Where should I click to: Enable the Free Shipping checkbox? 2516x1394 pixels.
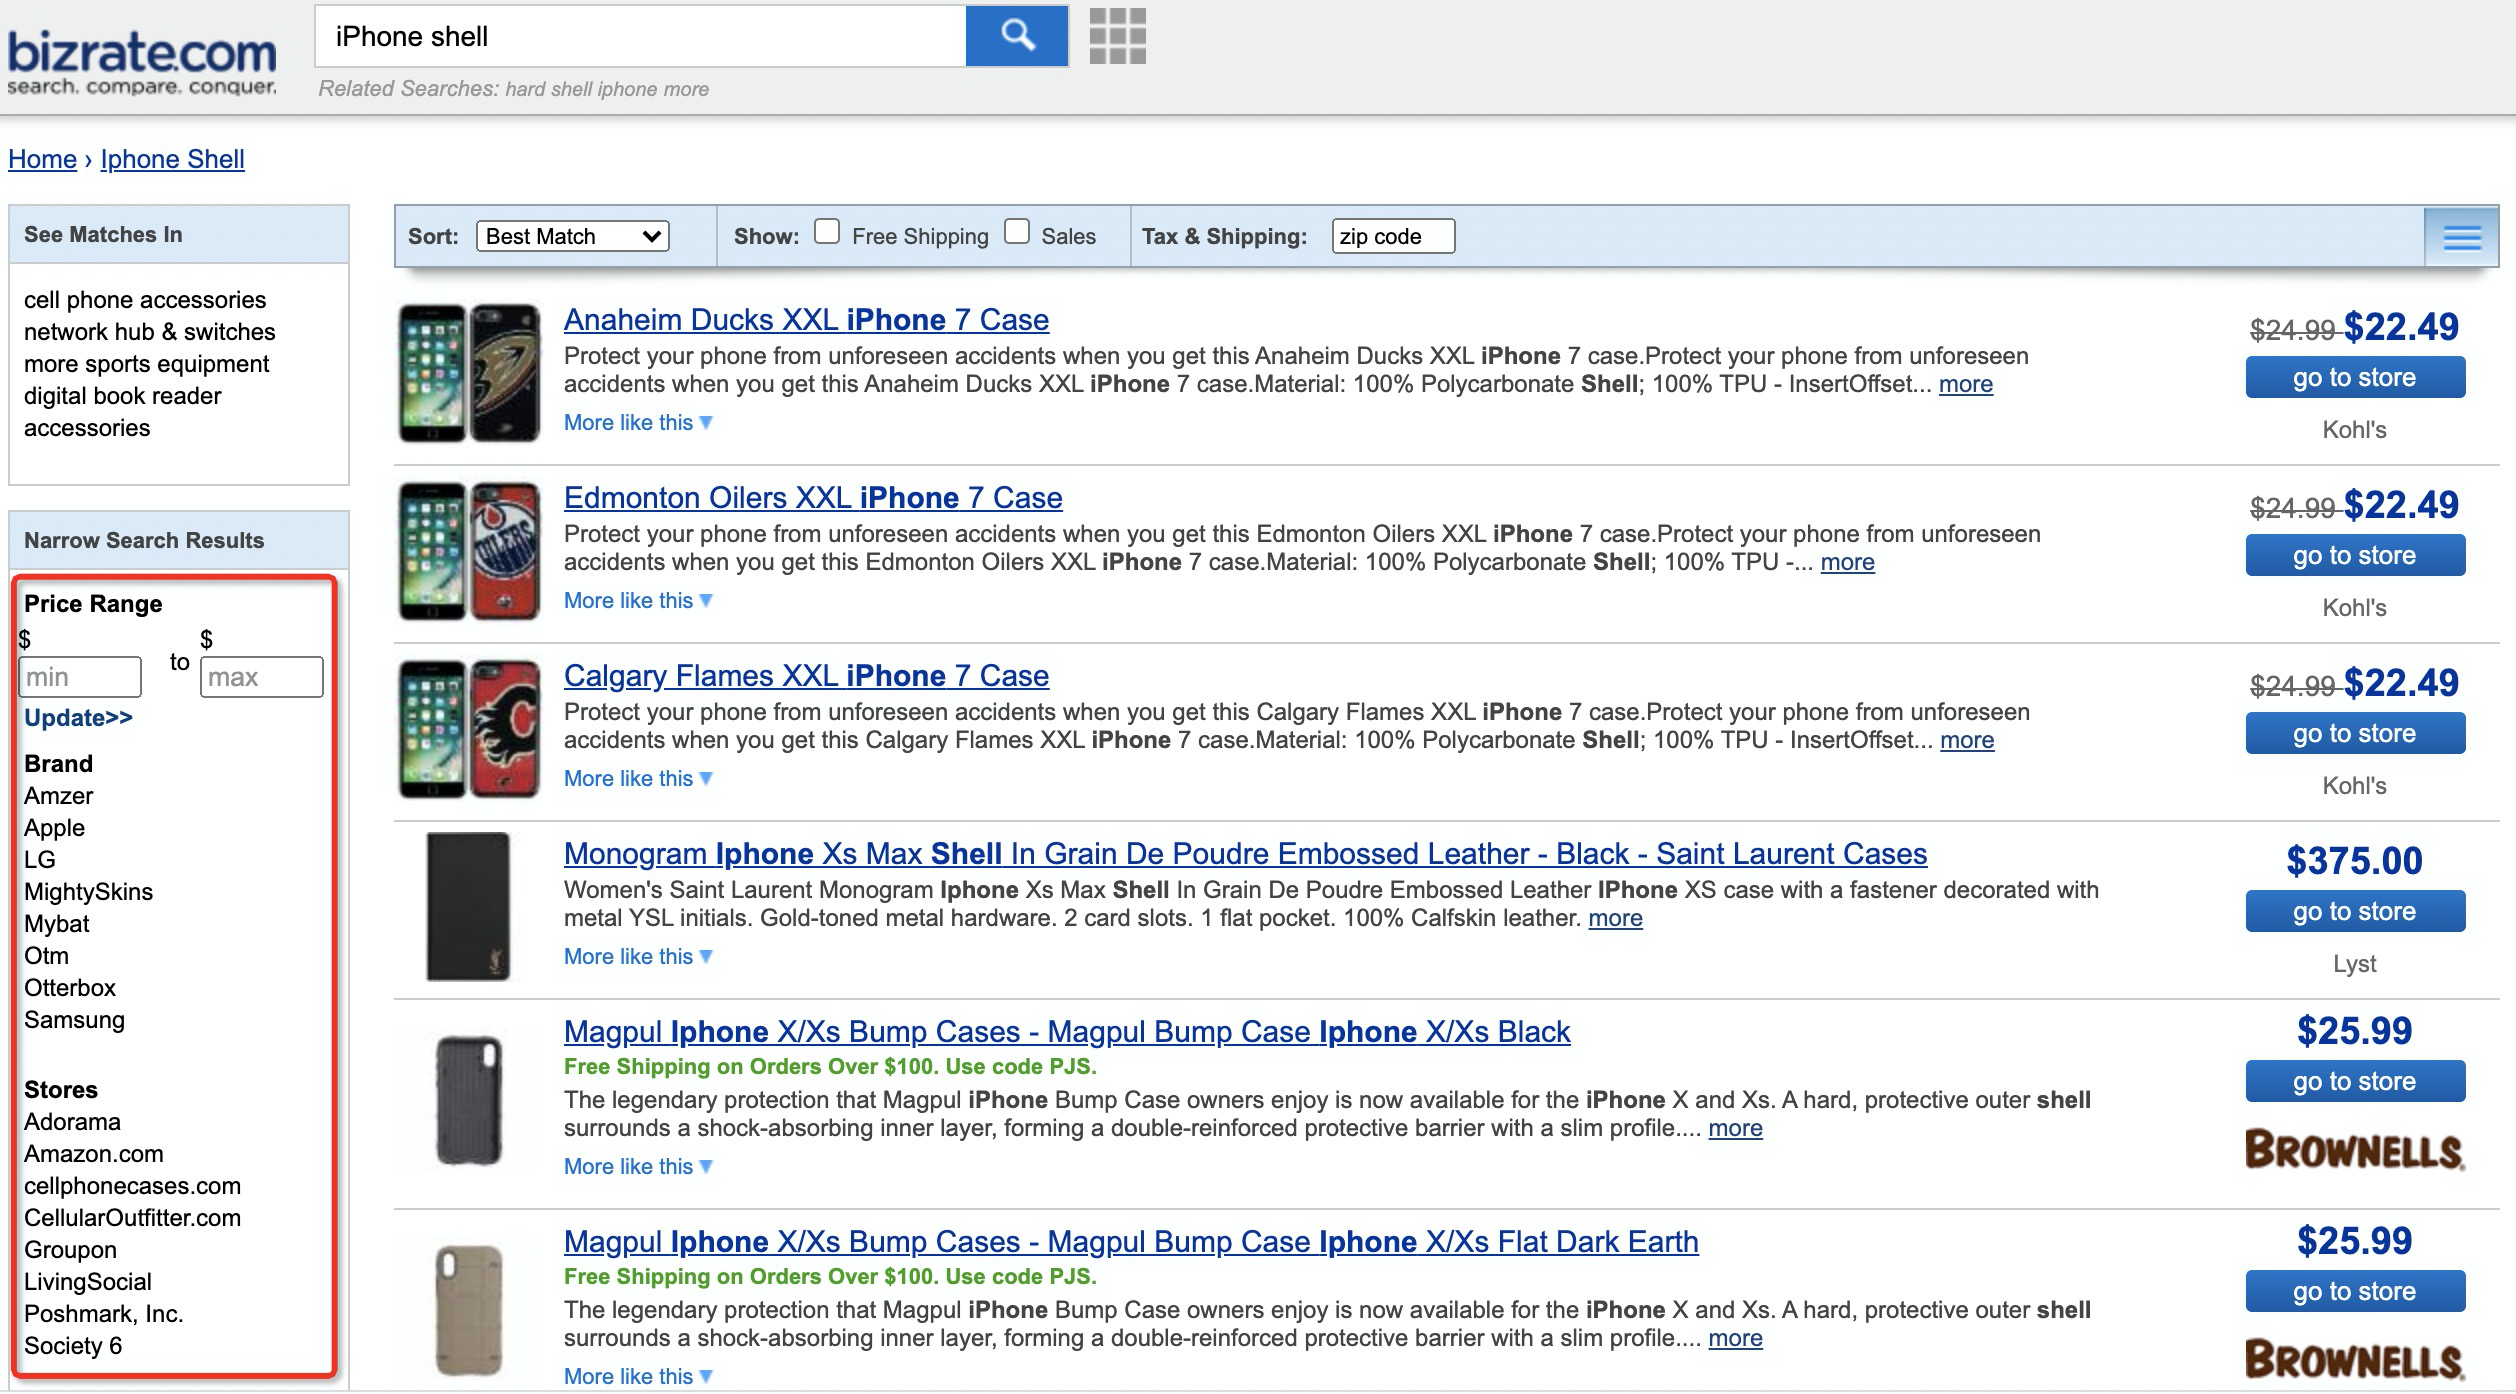827,232
